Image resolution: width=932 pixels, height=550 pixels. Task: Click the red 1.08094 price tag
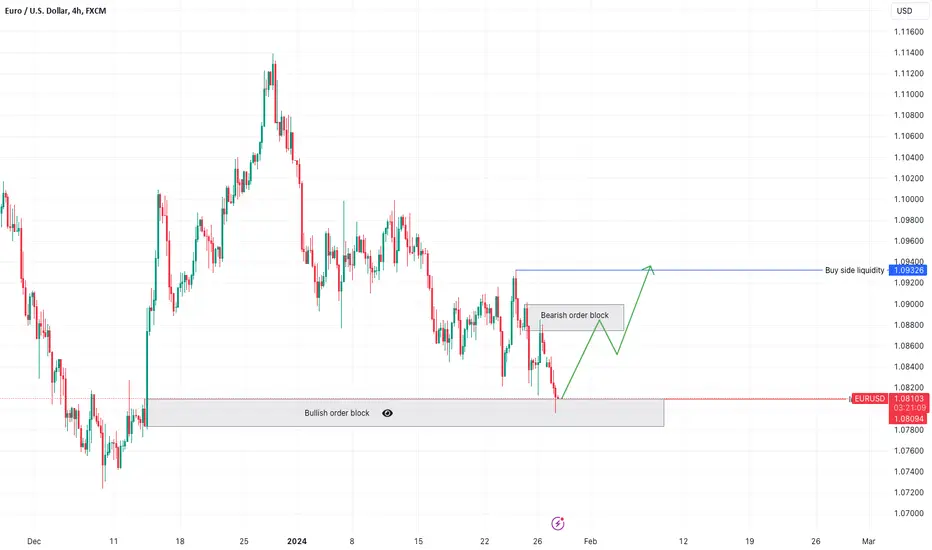click(x=908, y=419)
